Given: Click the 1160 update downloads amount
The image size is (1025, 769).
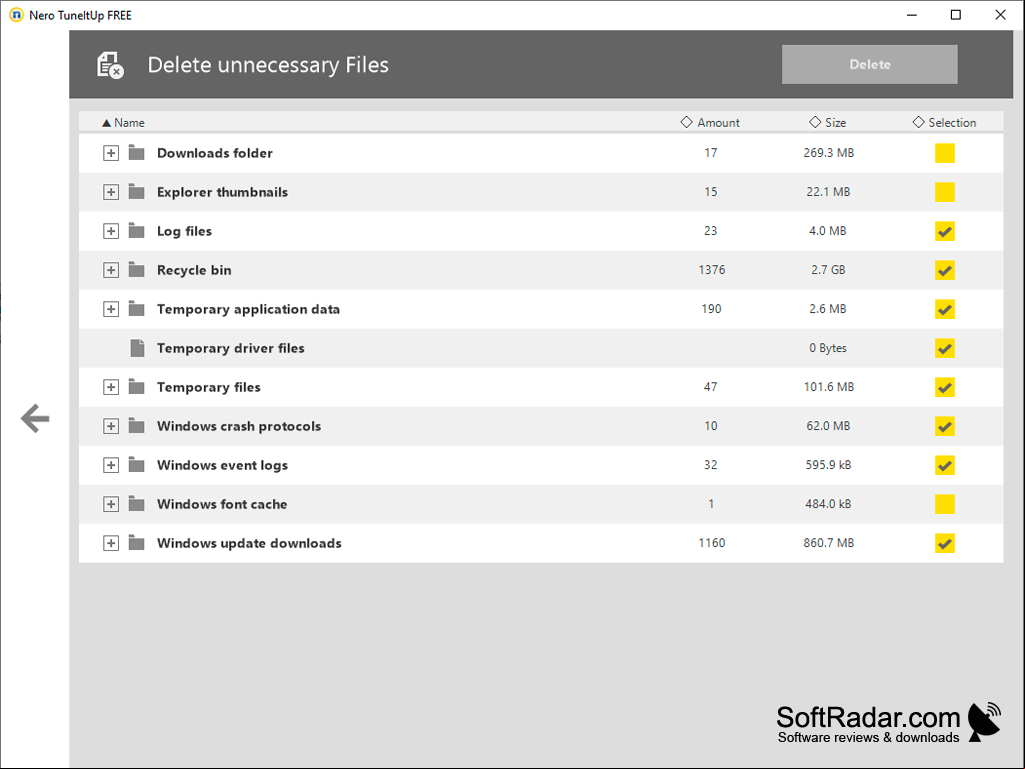Looking at the screenshot, I should (x=711, y=543).
